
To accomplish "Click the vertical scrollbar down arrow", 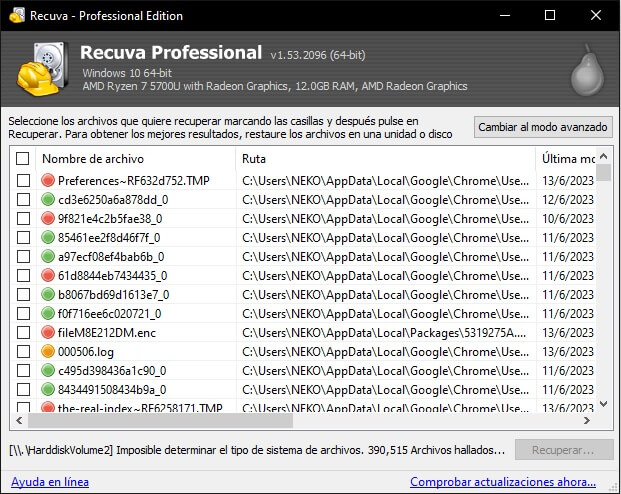I will point(604,404).
